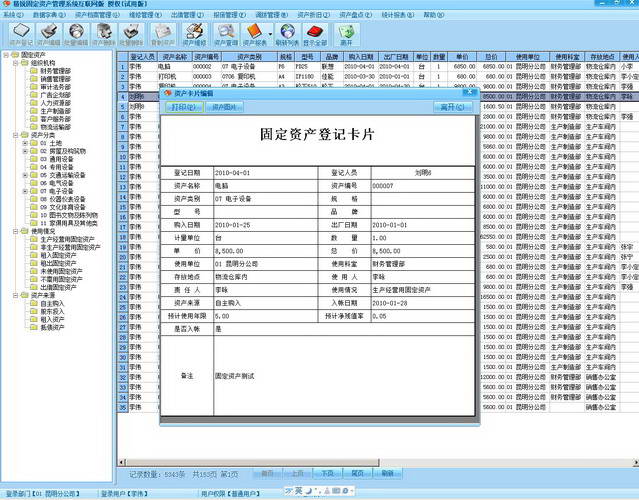Click the 尾页 paging button
639x500 pixels.
(357, 473)
